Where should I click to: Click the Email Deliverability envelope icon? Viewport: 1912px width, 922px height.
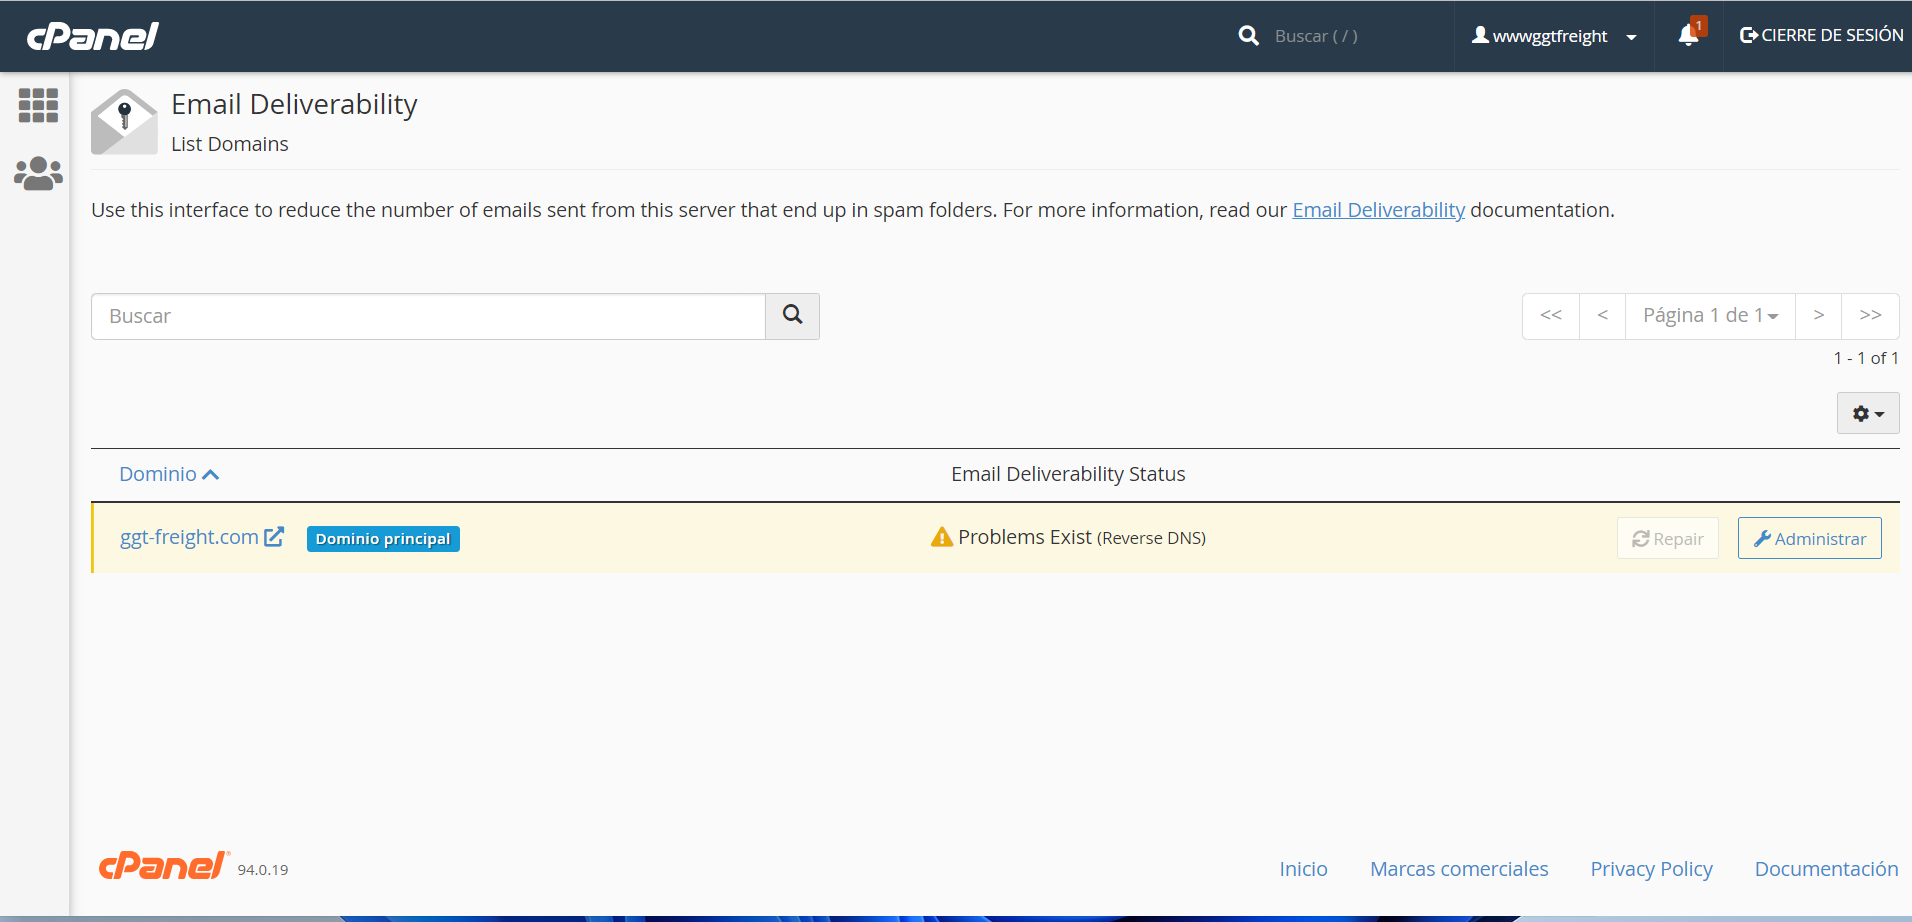124,122
